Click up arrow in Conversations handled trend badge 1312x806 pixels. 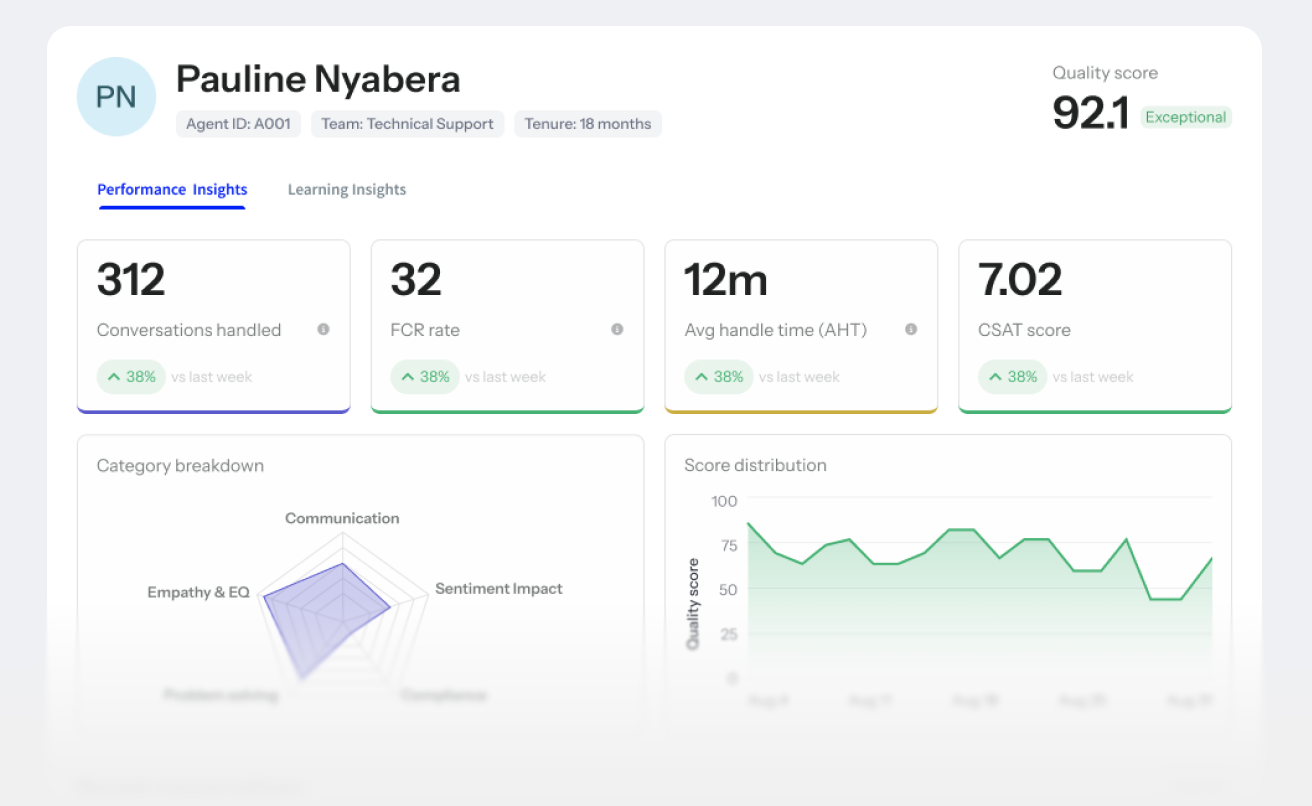(x=114, y=377)
